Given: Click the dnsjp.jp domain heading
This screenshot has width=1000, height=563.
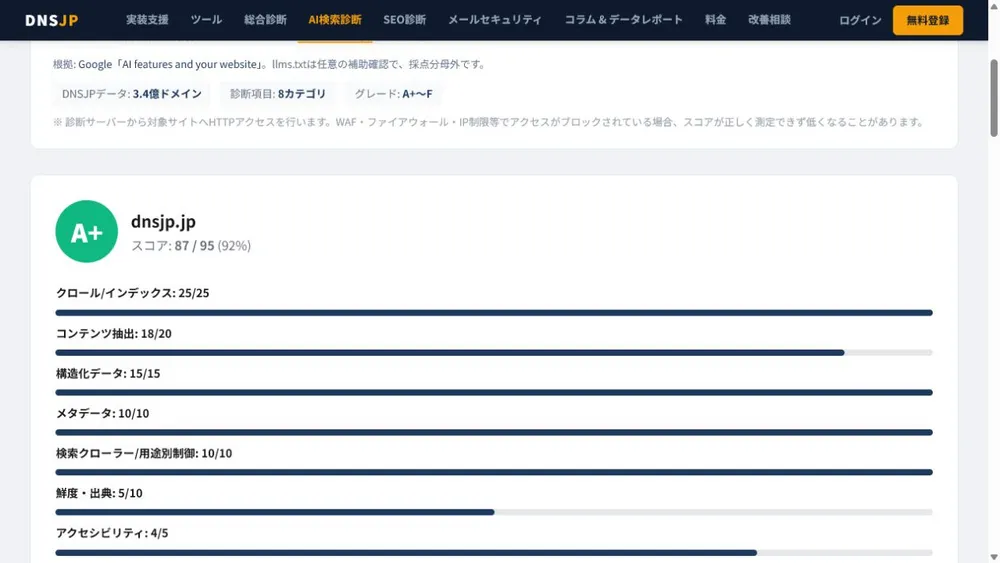Looking at the screenshot, I should coord(163,221).
